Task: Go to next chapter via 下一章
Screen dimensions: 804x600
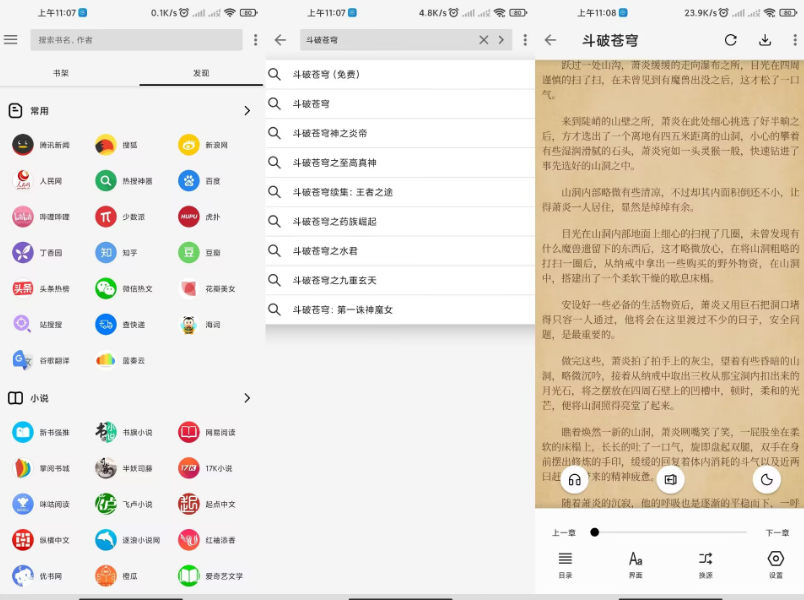Action: 776,533
